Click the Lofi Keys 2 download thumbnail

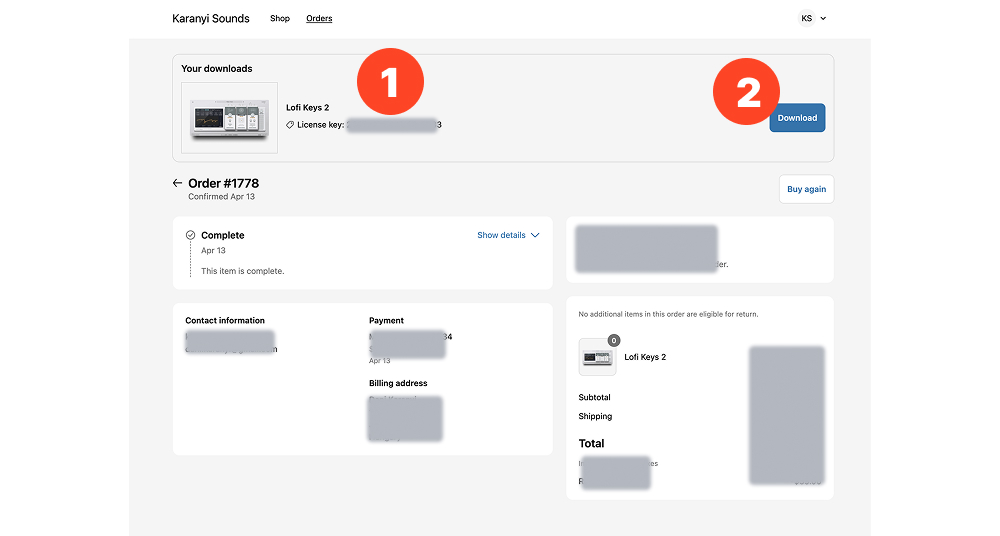coord(230,117)
